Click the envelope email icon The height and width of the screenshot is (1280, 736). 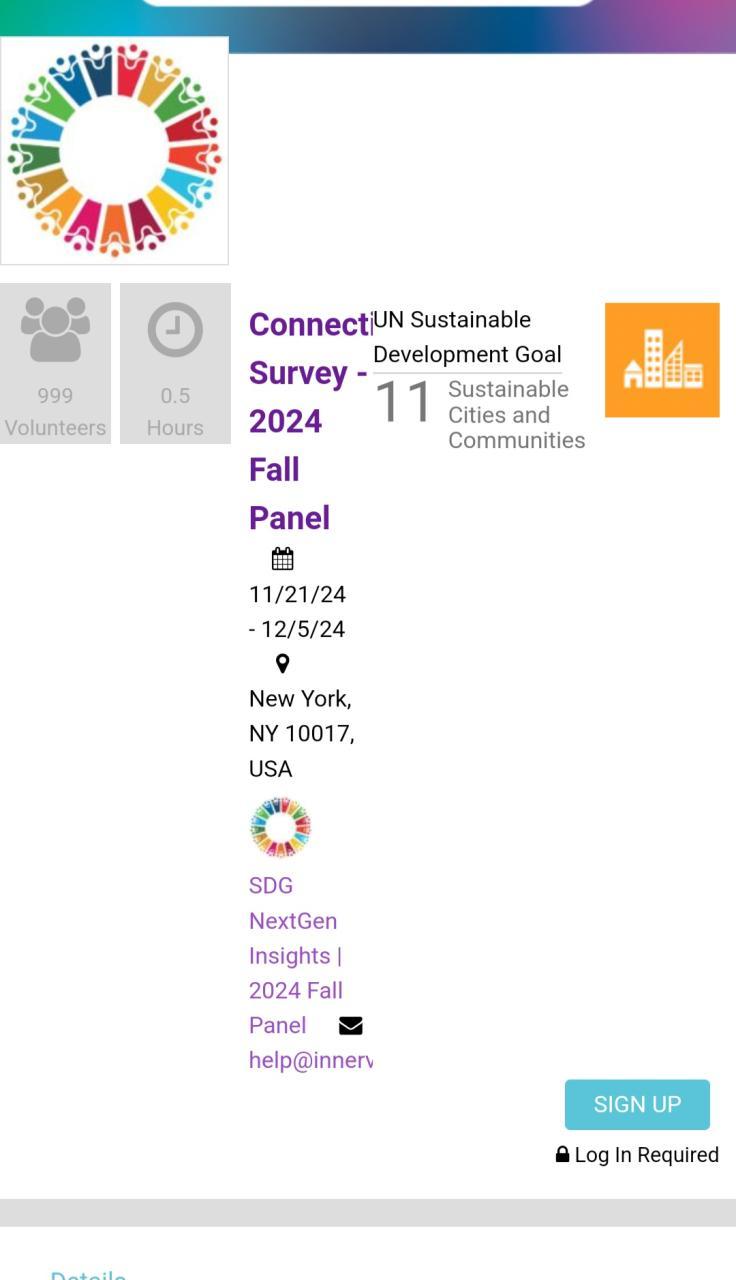click(351, 1026)
